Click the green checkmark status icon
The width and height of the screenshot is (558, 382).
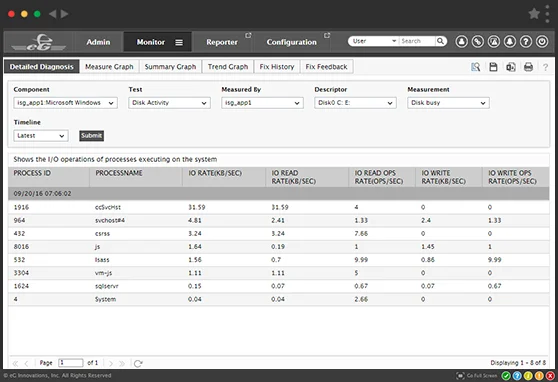506,376
